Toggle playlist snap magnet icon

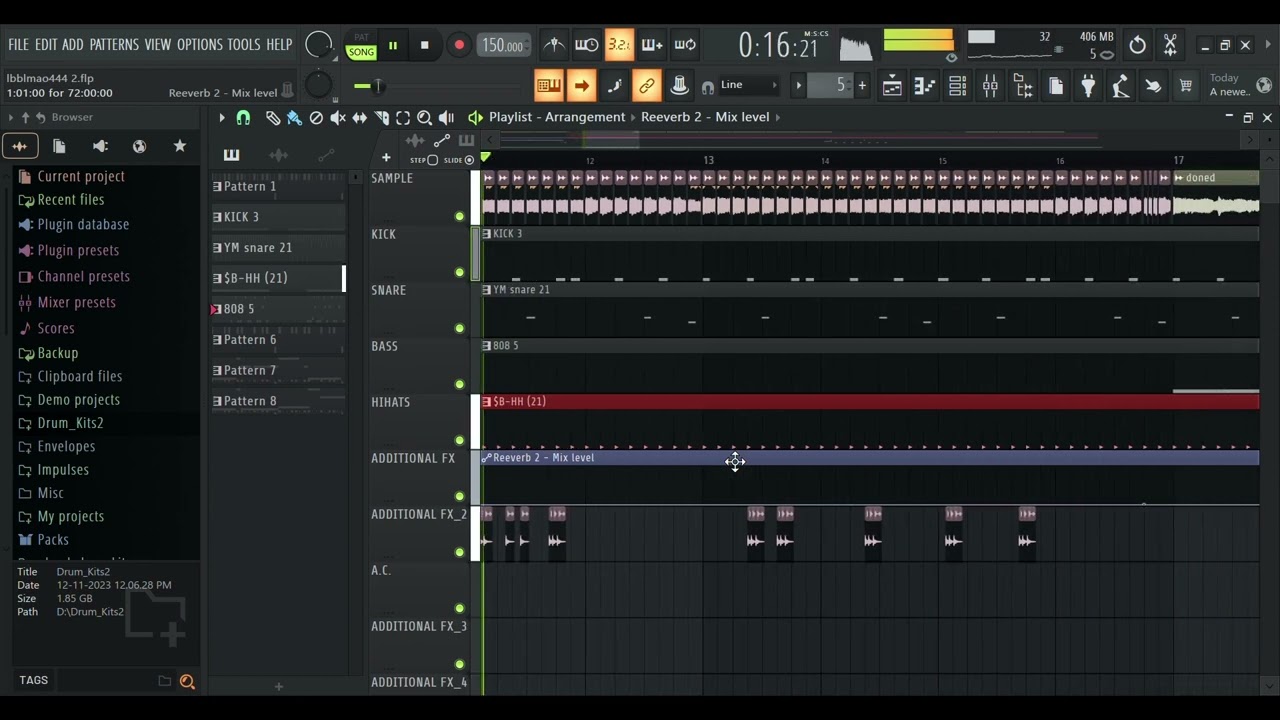tap(243, 118)
